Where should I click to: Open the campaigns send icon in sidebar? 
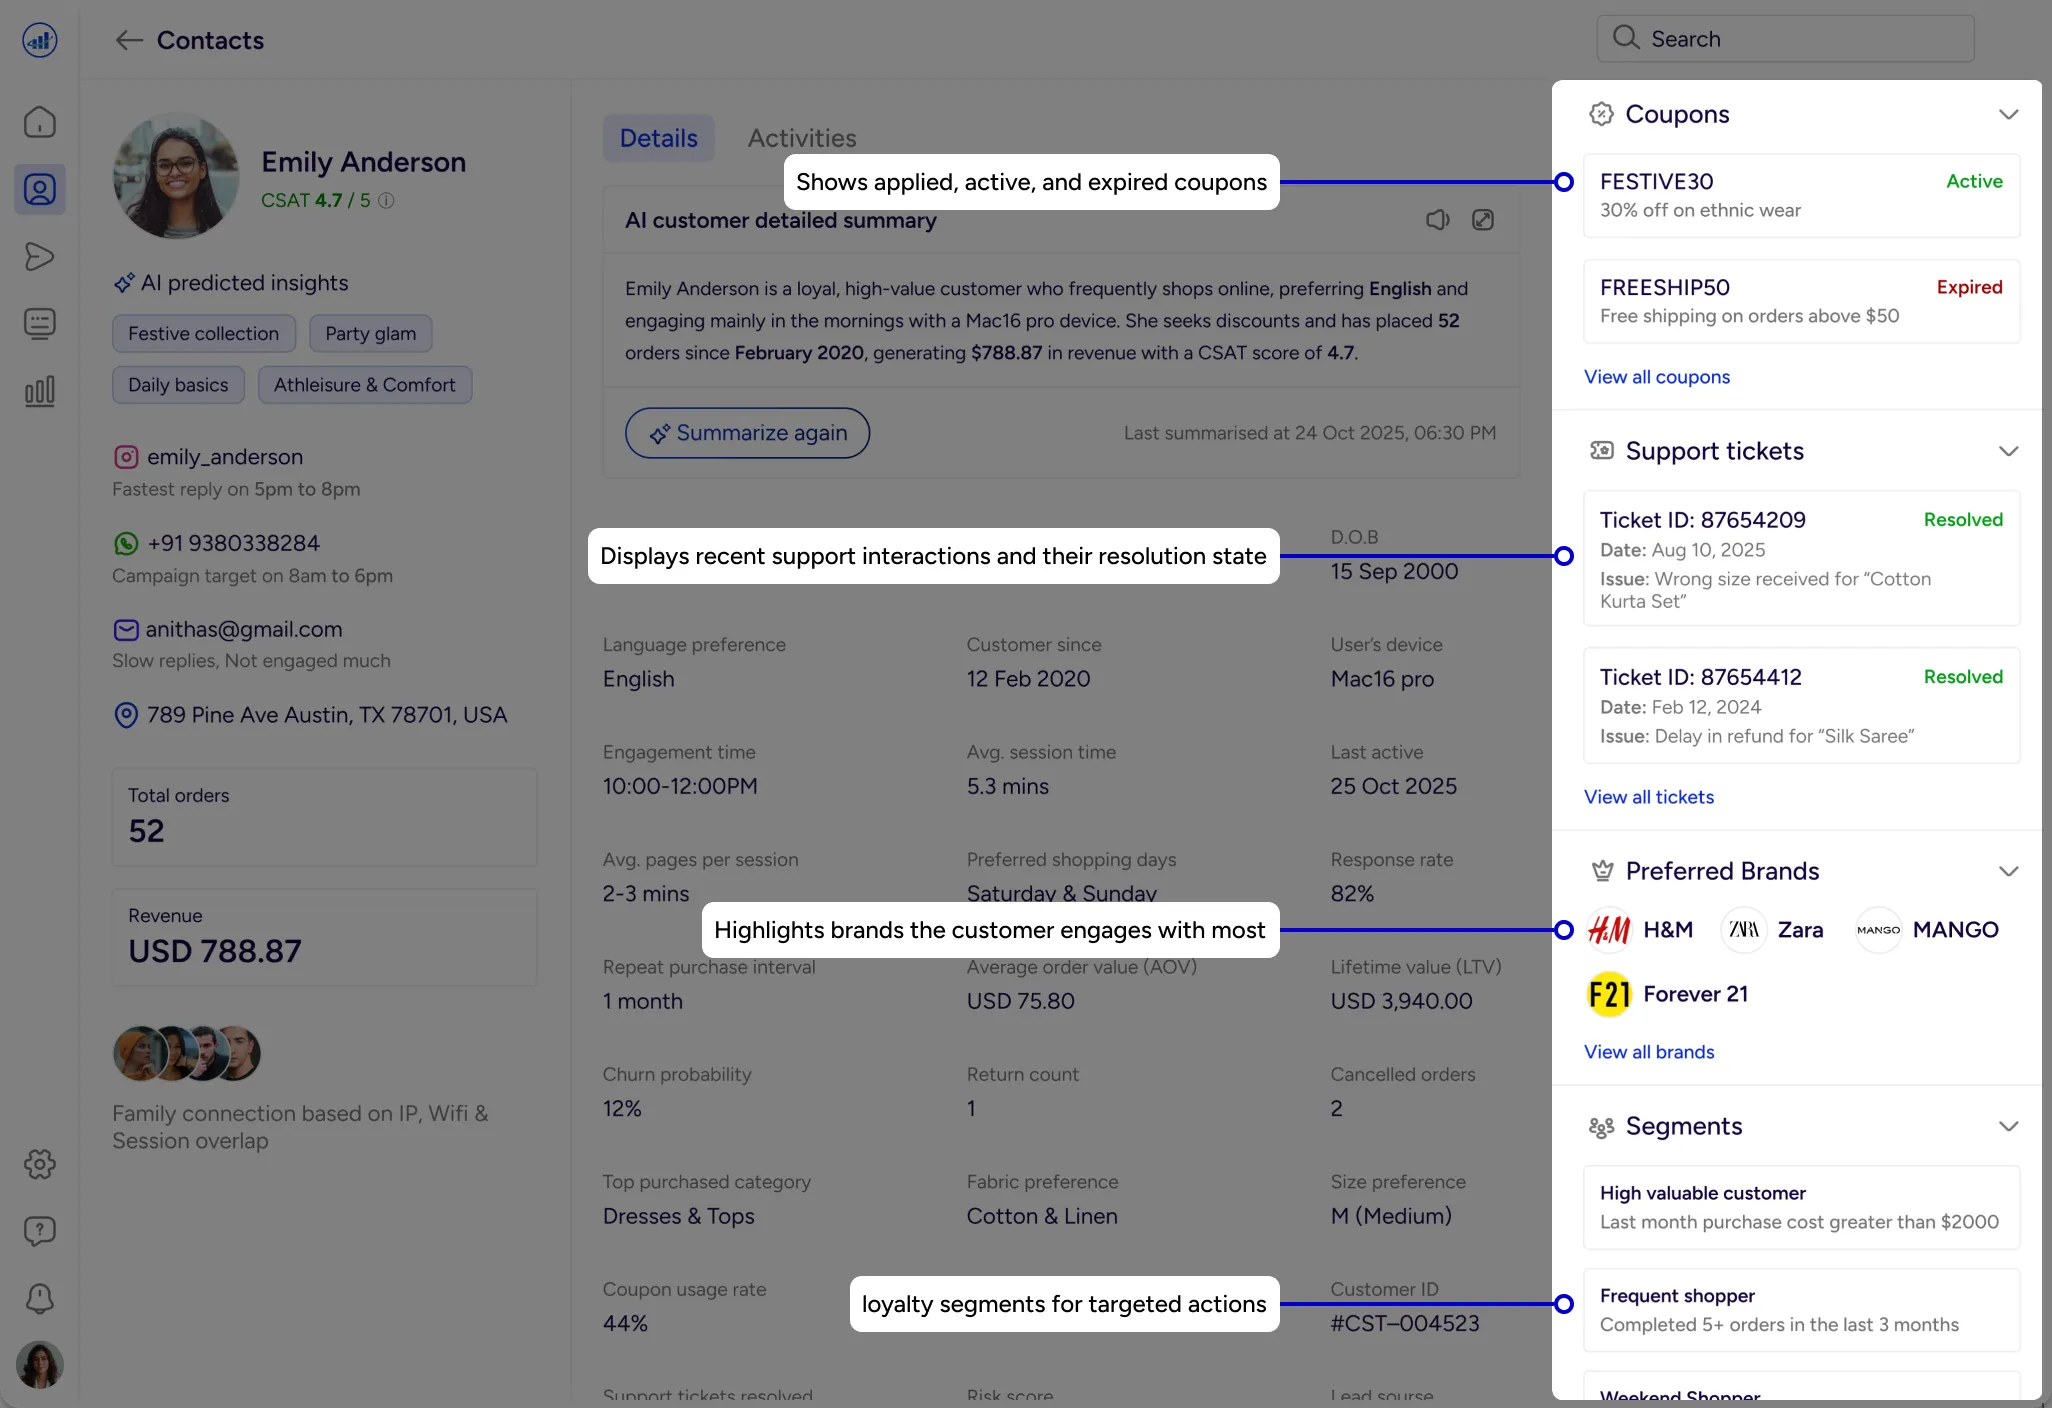40,257
